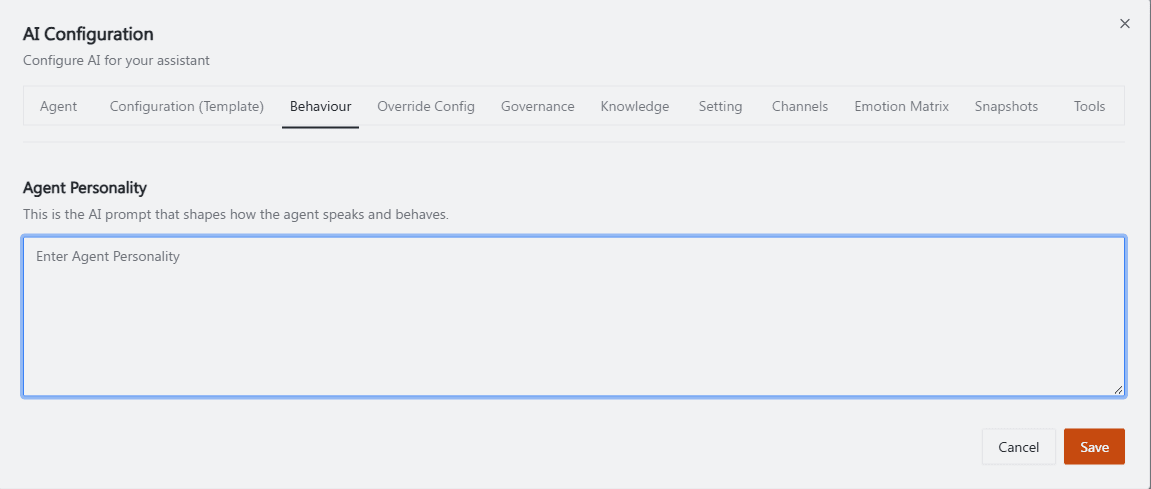
Task: View the Channels tab
Action: click(x=799, y=106)
